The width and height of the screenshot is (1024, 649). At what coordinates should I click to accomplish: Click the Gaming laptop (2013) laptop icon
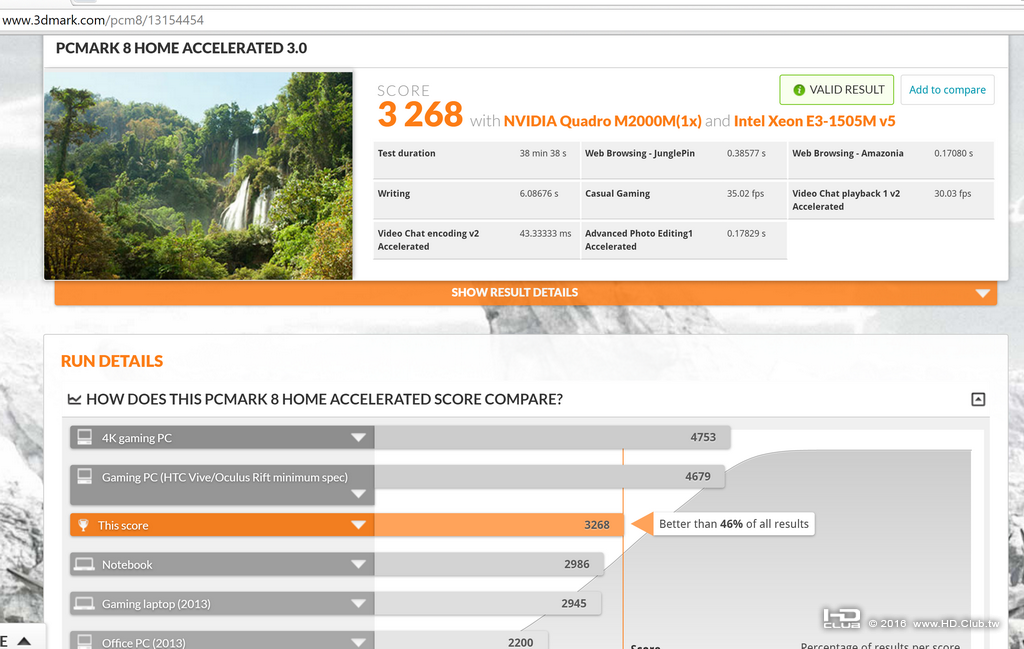click(x=84, y=603)
